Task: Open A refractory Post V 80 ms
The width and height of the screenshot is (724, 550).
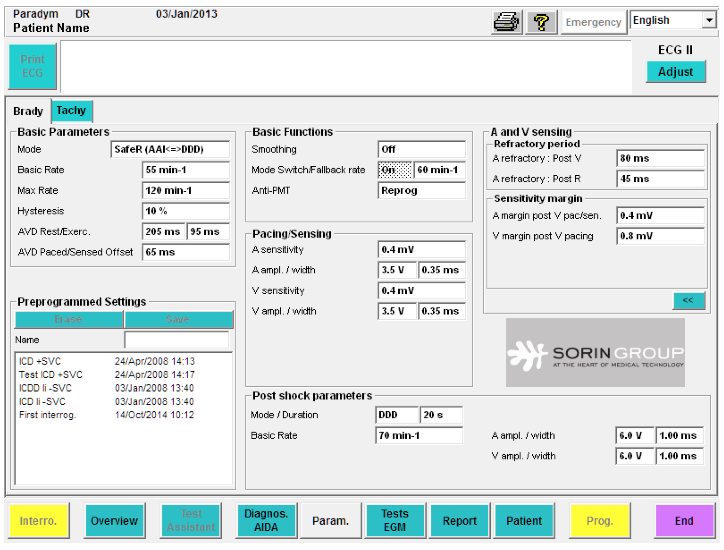Action: point(660,158)
